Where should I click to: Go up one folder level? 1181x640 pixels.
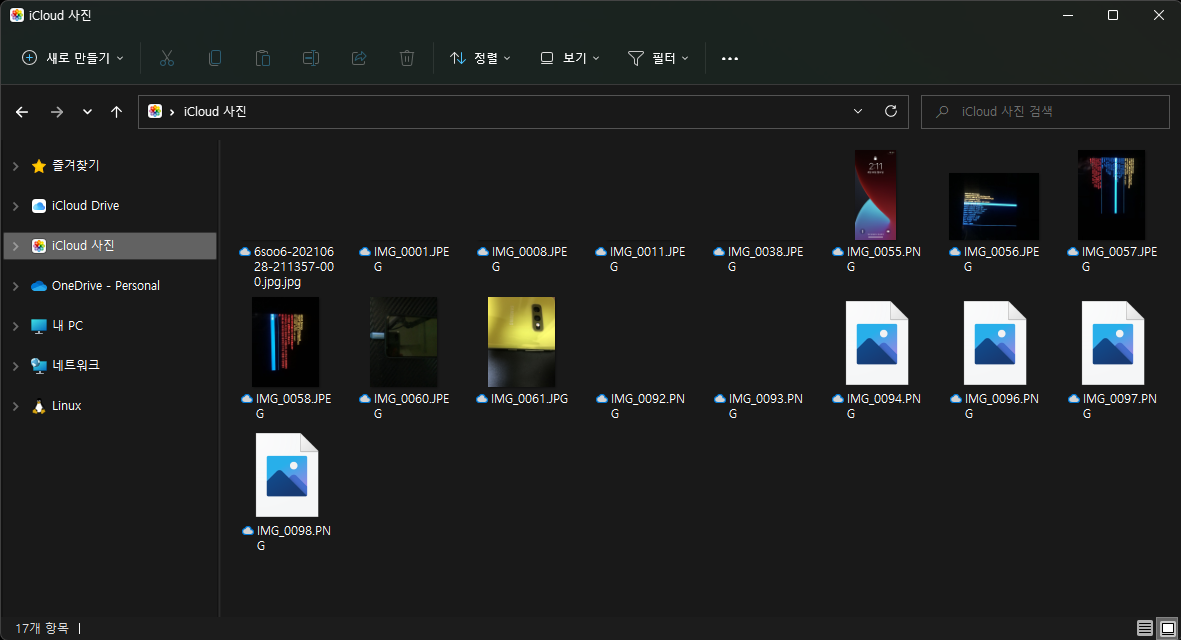click(x=116, y=111)
